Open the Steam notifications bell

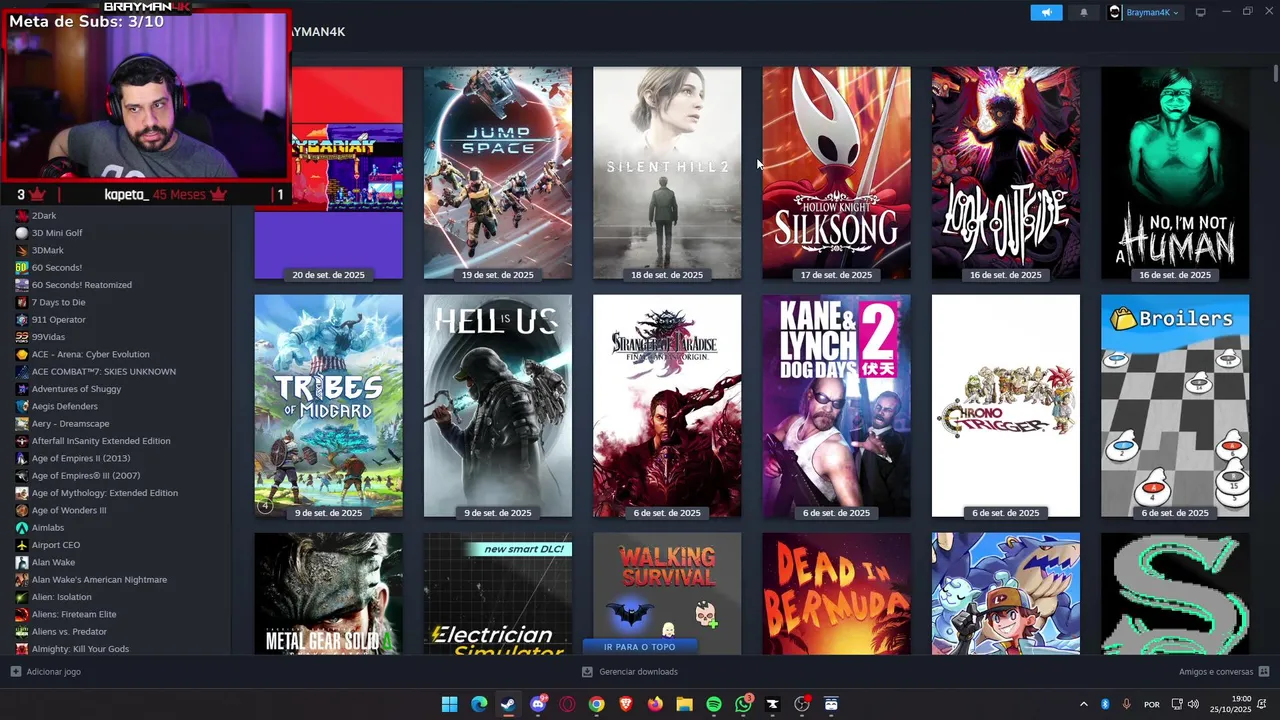(x=1084, y=12)
